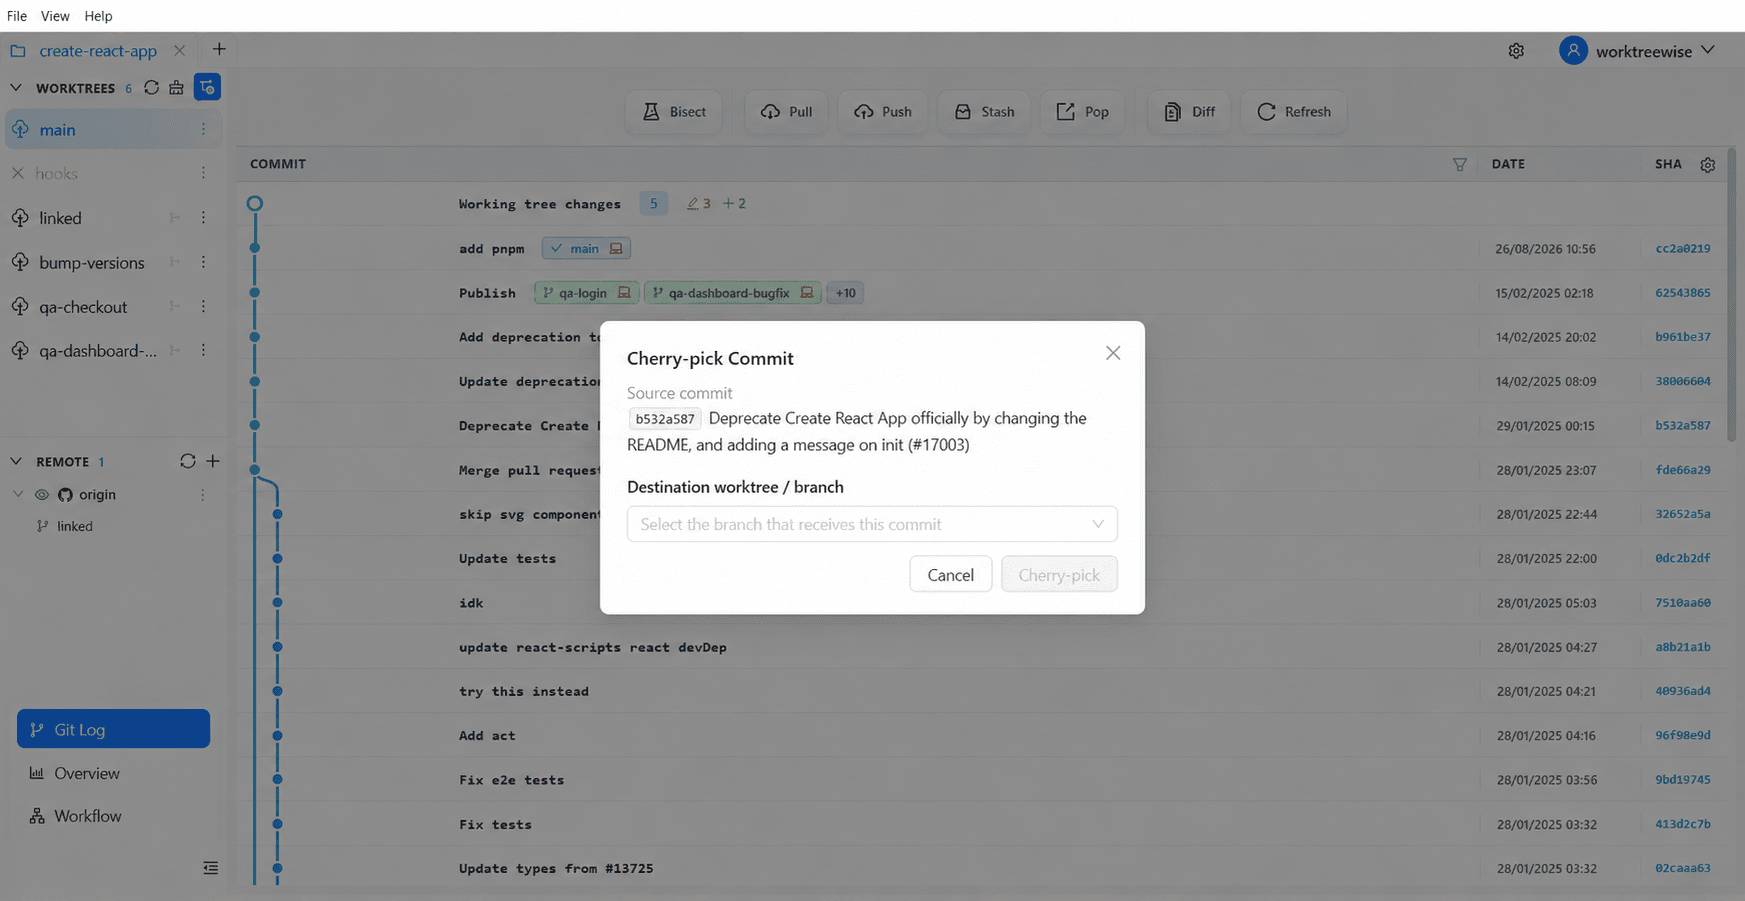Close the create-react-app repository tab
Screen dimensions: 1745x901
coord(179,50)
